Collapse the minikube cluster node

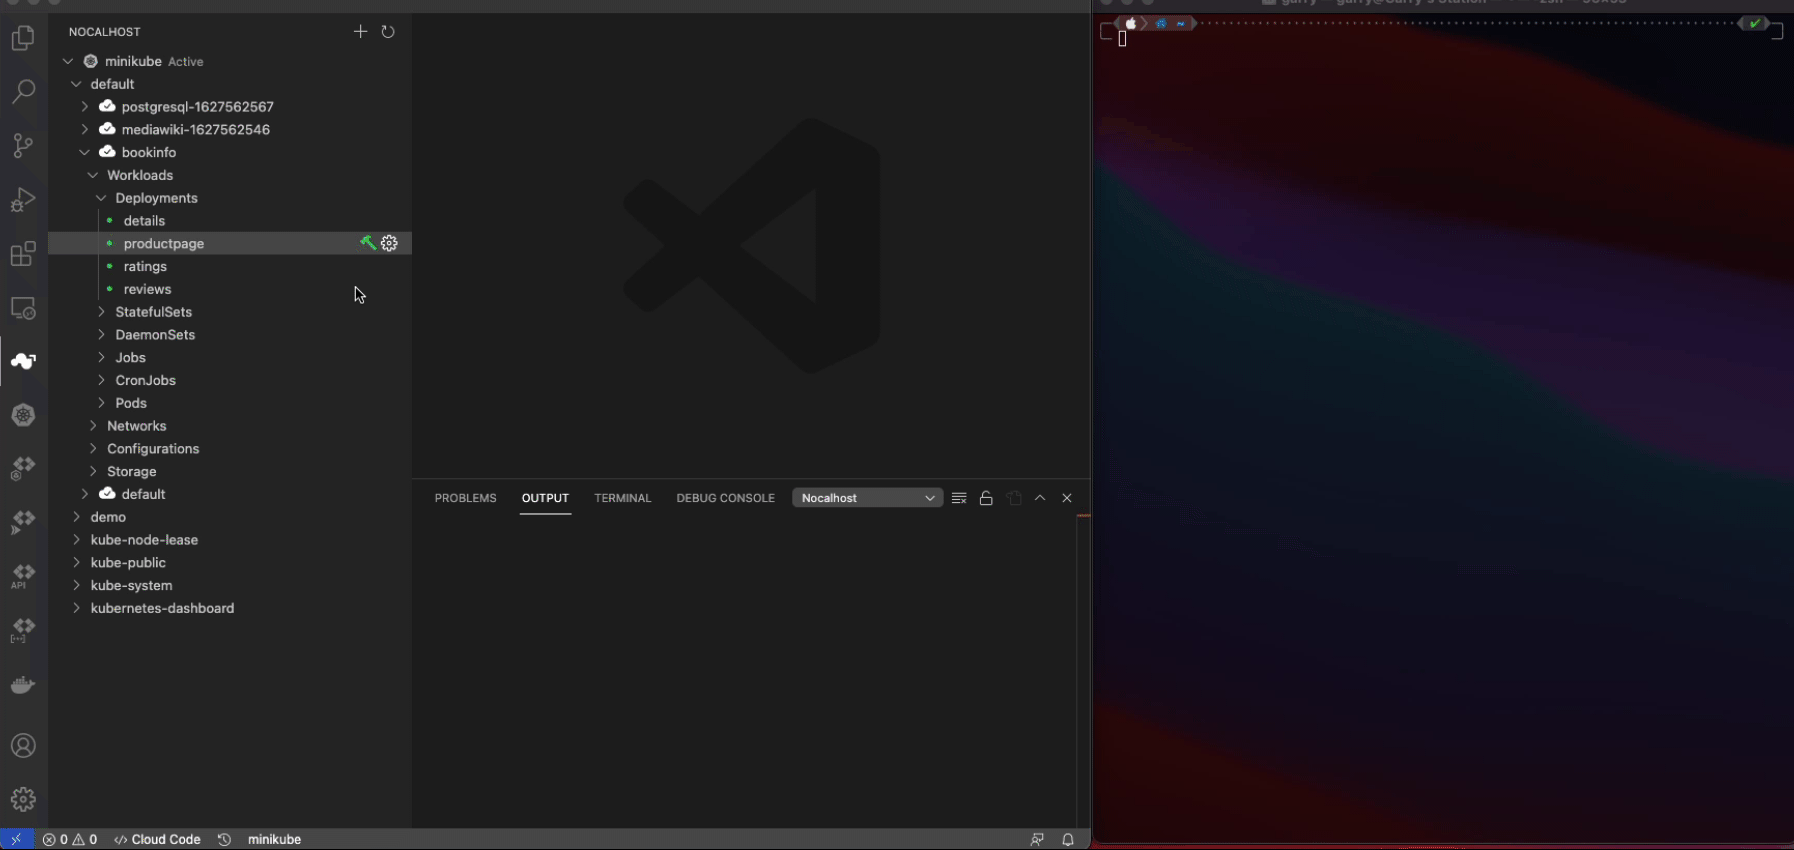click(68, 61)
